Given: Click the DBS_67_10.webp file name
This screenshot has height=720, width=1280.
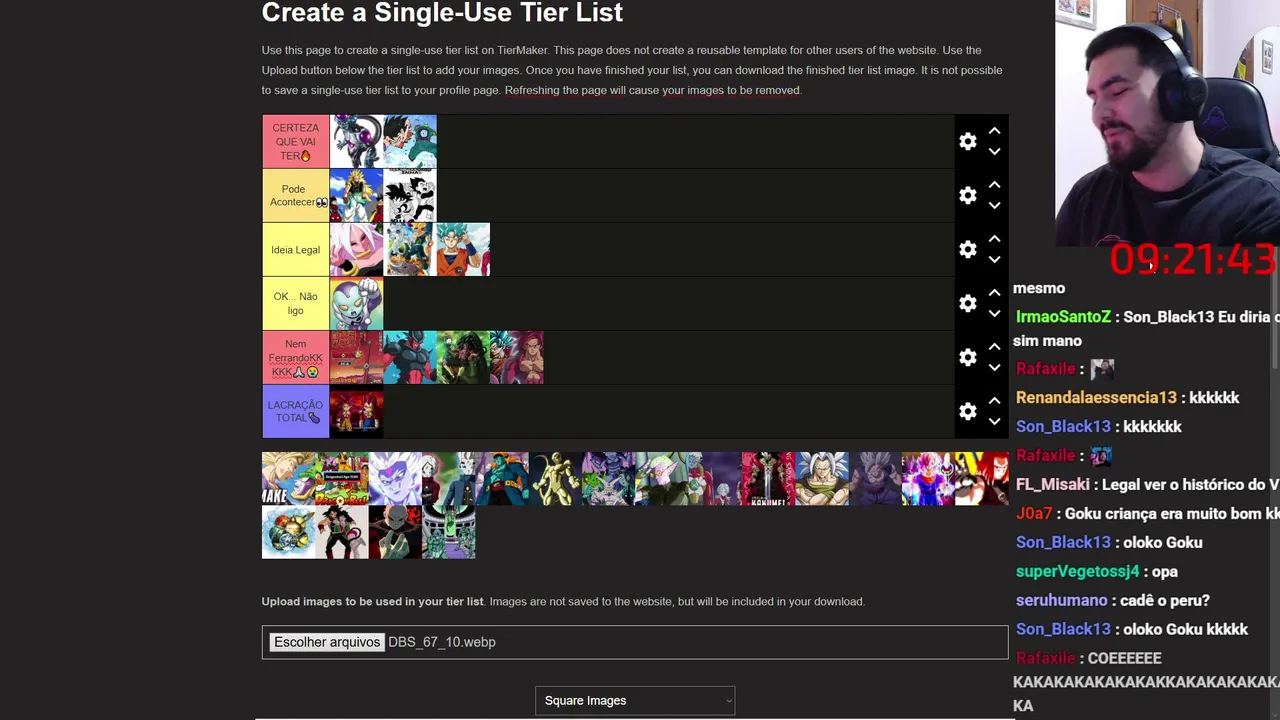Looking at the screenshot, I should [x=442, y=642].
